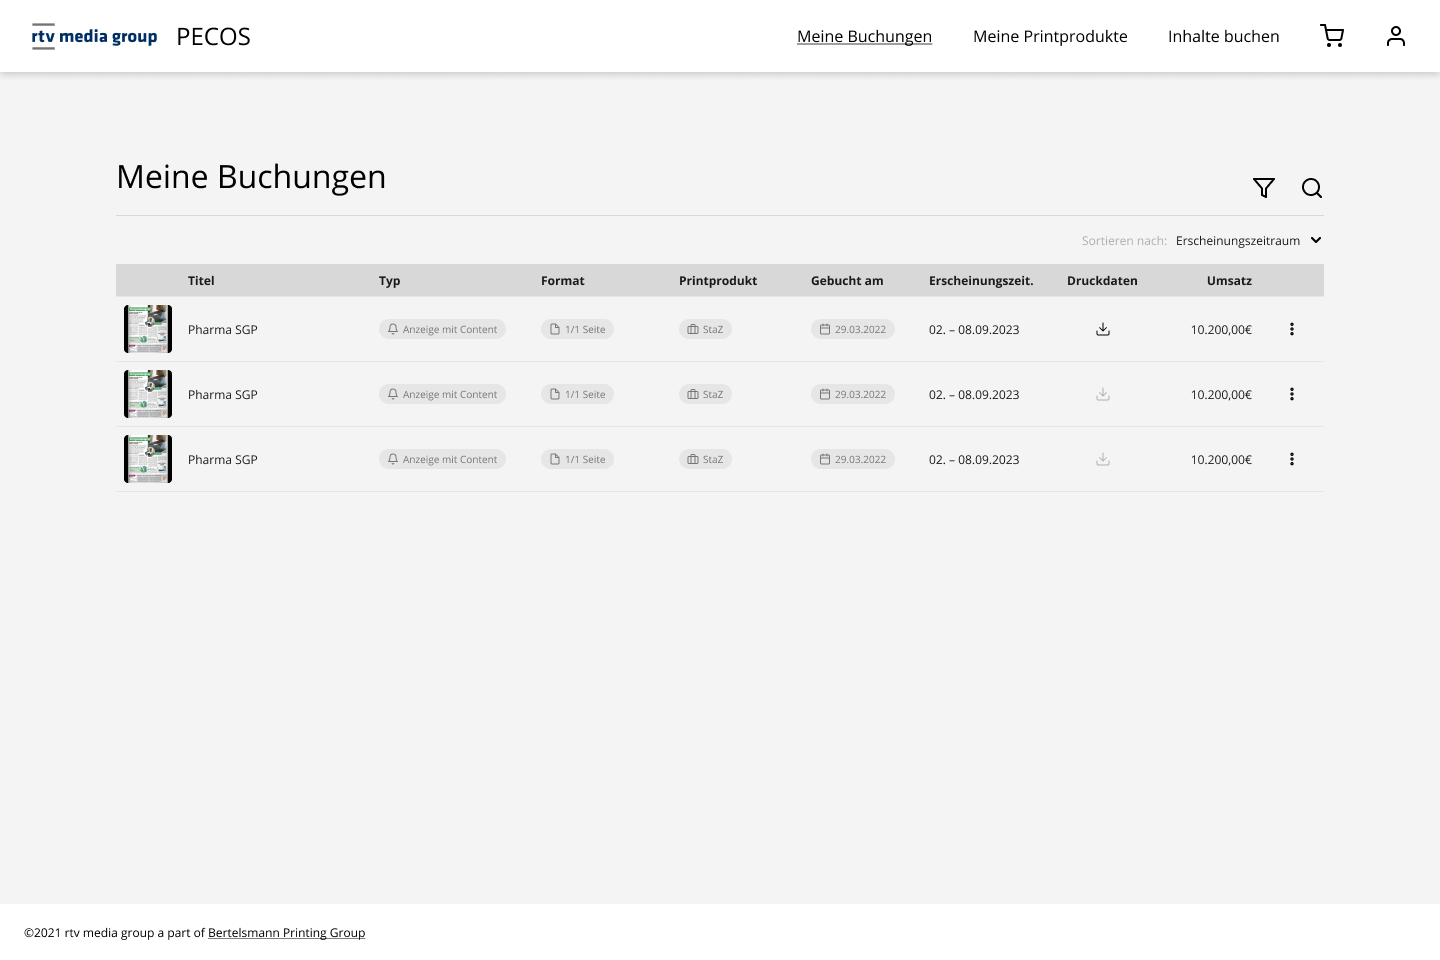Open the Meine Printprodukte page
Image resolution: width=1440 pixels, height=960 pixels.
(1050, 36)
